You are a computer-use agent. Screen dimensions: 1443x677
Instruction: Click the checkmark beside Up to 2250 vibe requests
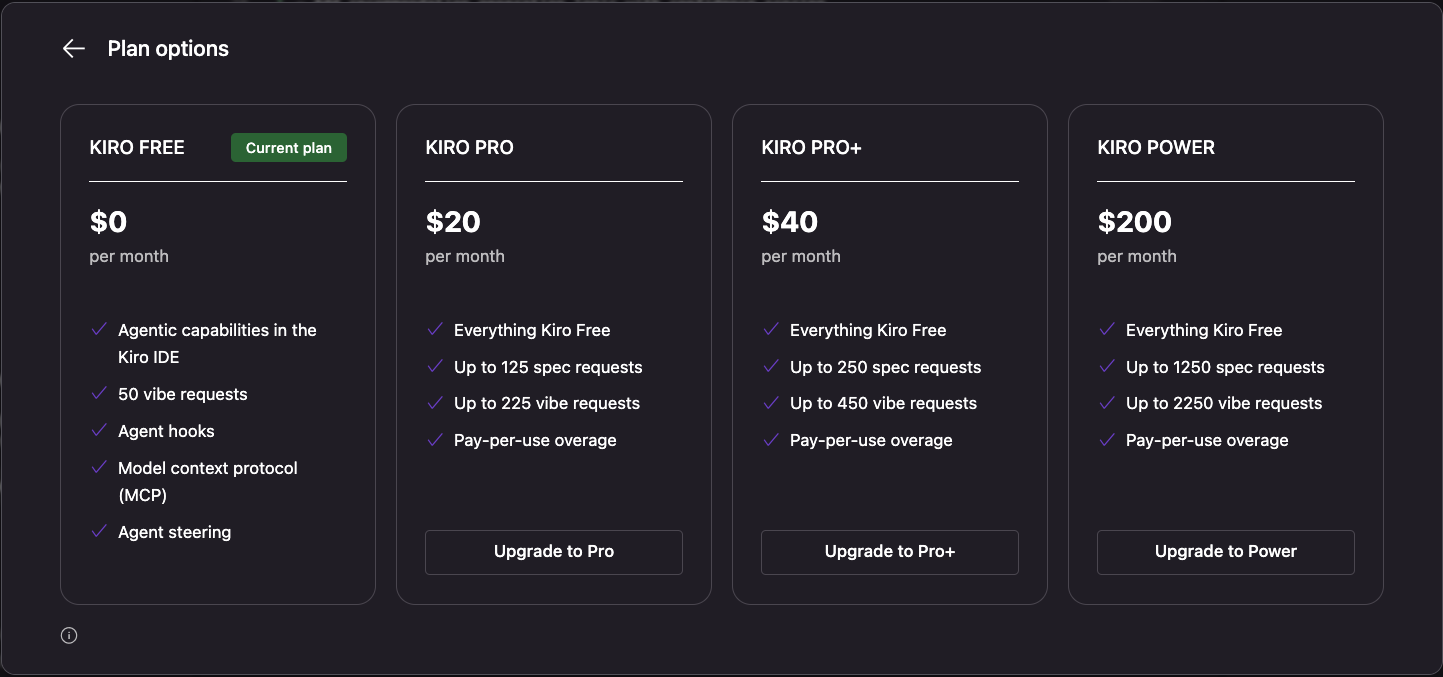click(x=1108, y=402)
